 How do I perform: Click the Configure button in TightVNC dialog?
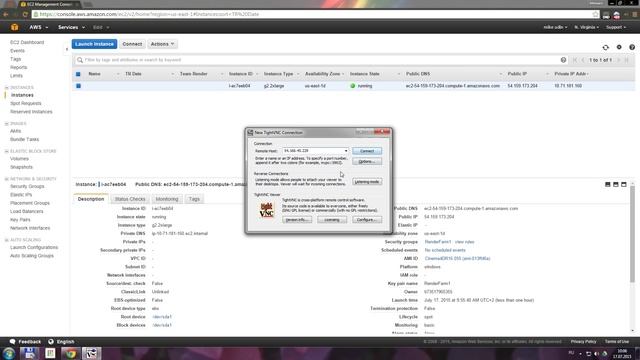pyautogui.click(x=367, y=220)
